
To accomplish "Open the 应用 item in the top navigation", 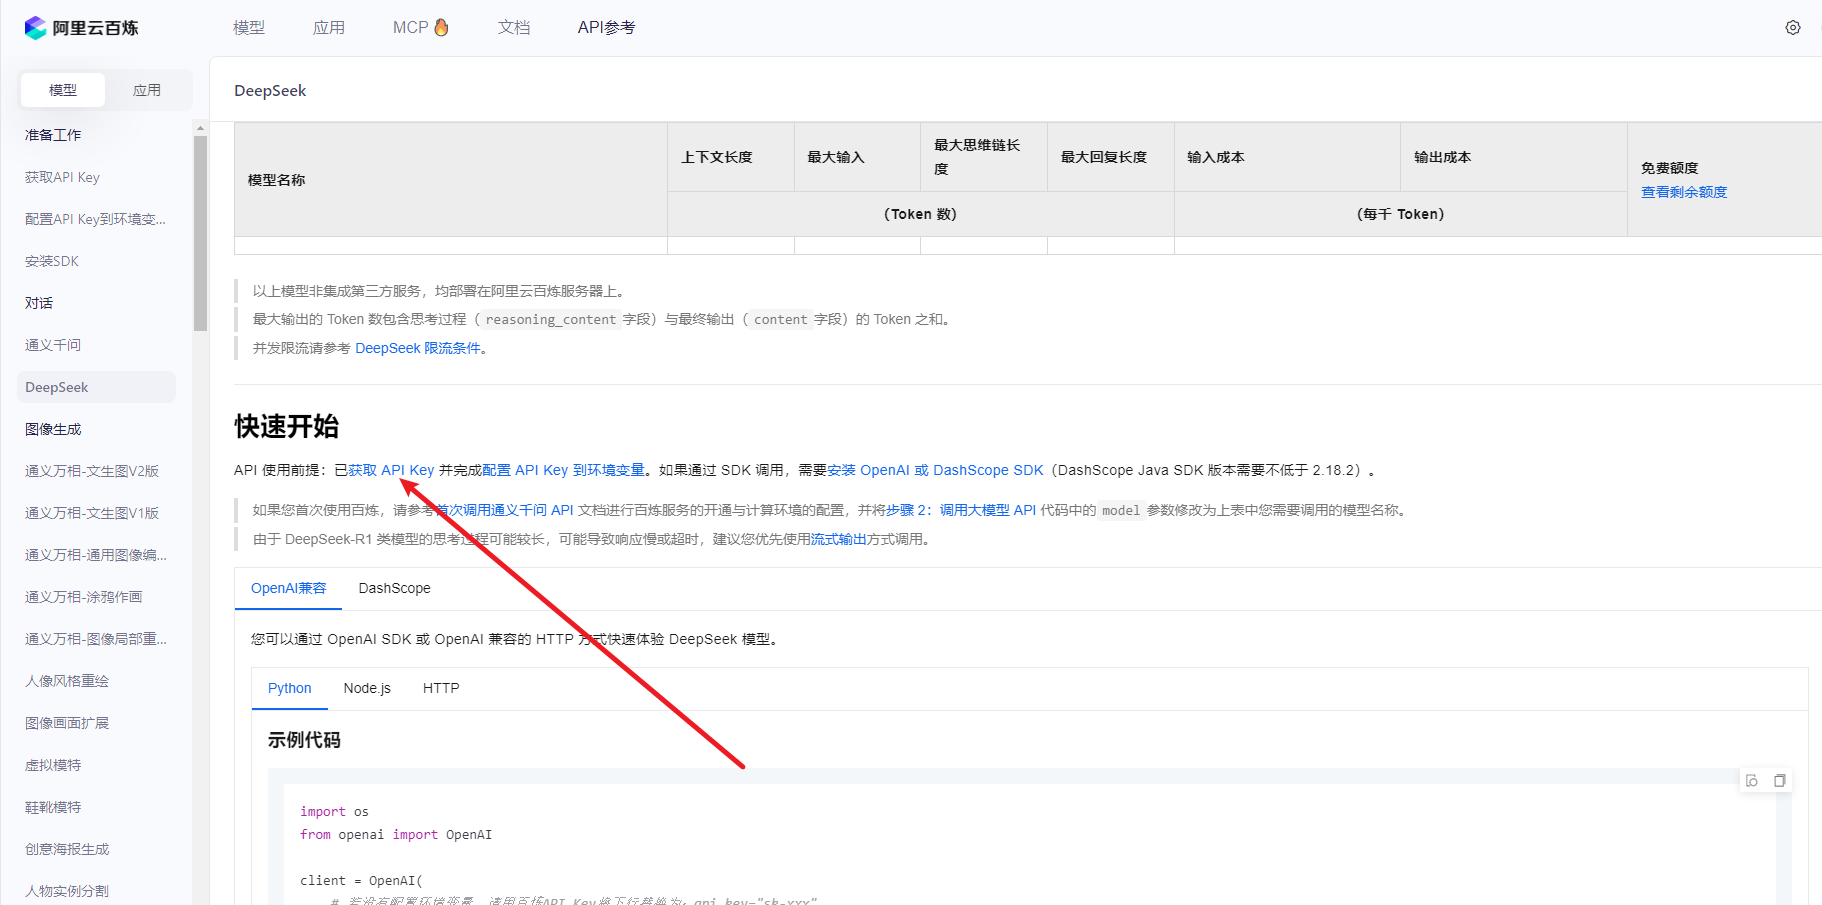I will (x=329, y=28).
